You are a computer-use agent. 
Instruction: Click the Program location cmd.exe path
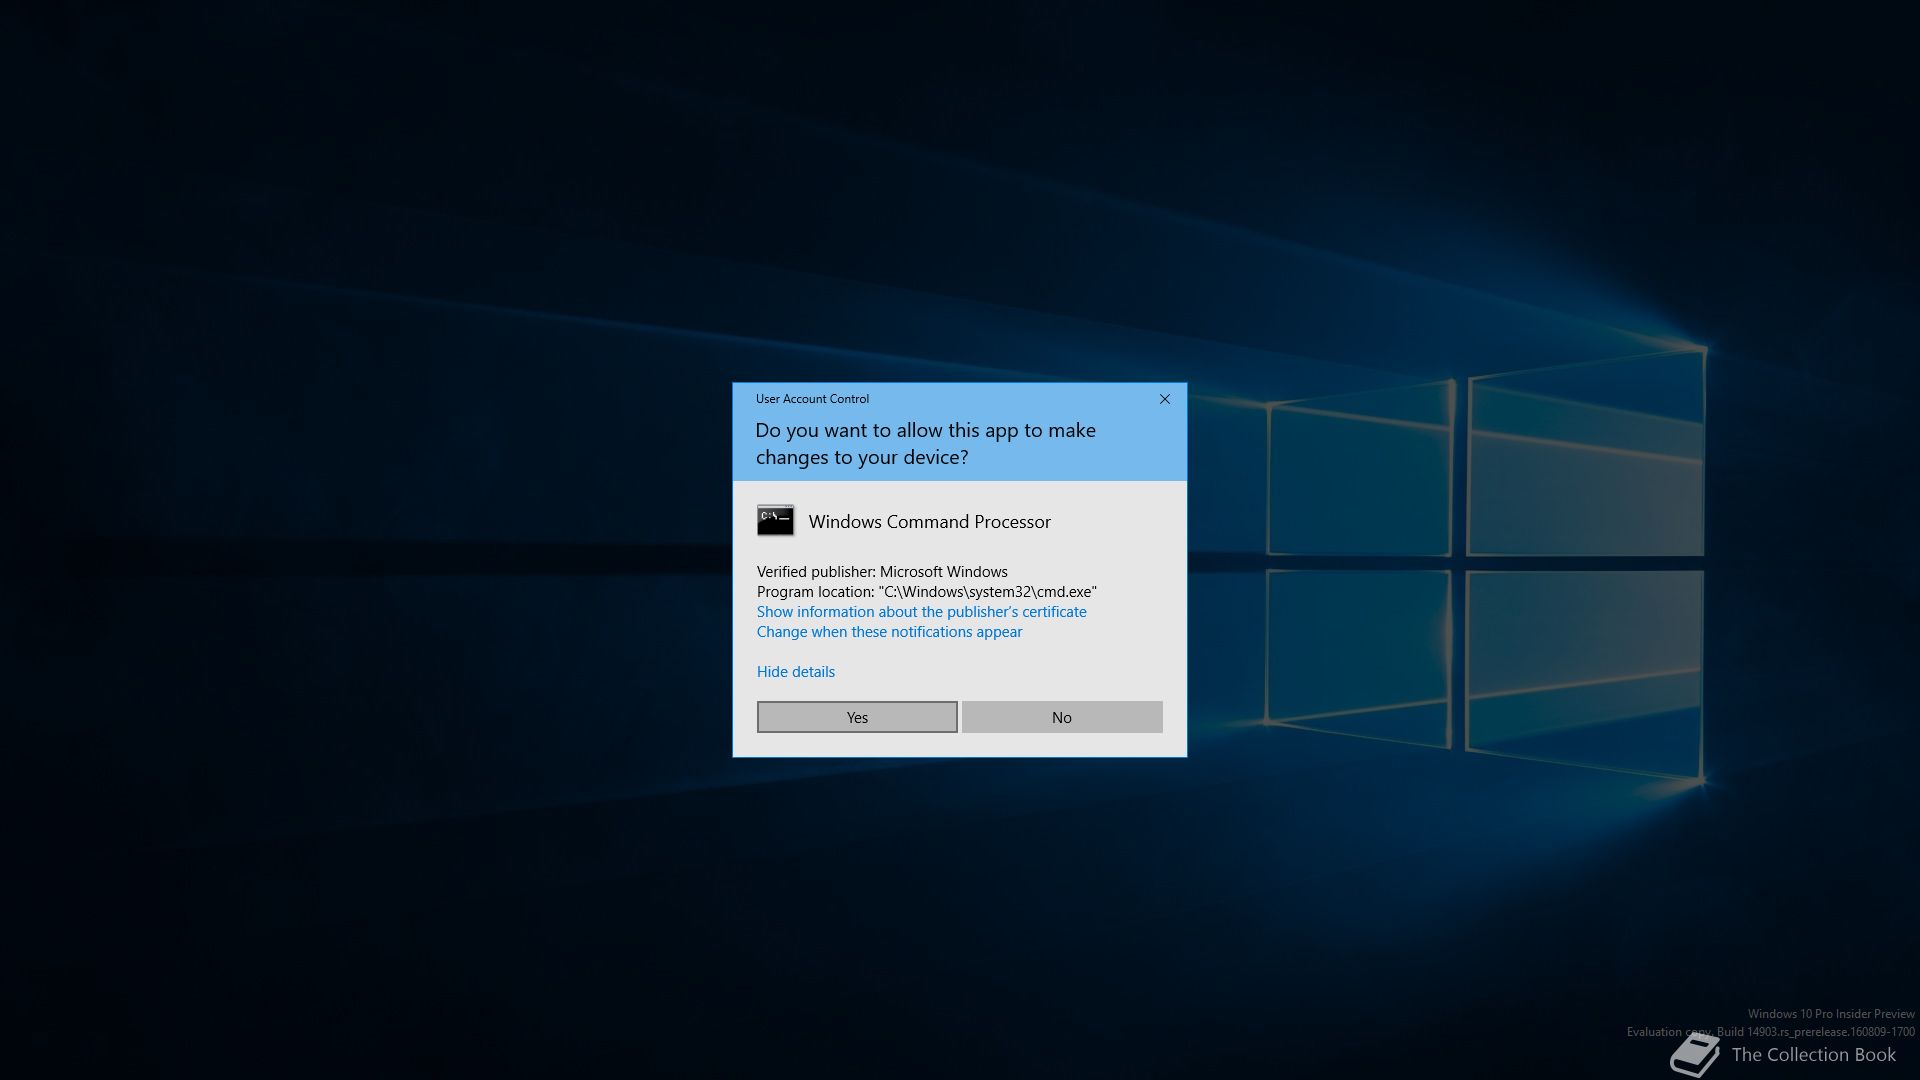click(927, 592)
